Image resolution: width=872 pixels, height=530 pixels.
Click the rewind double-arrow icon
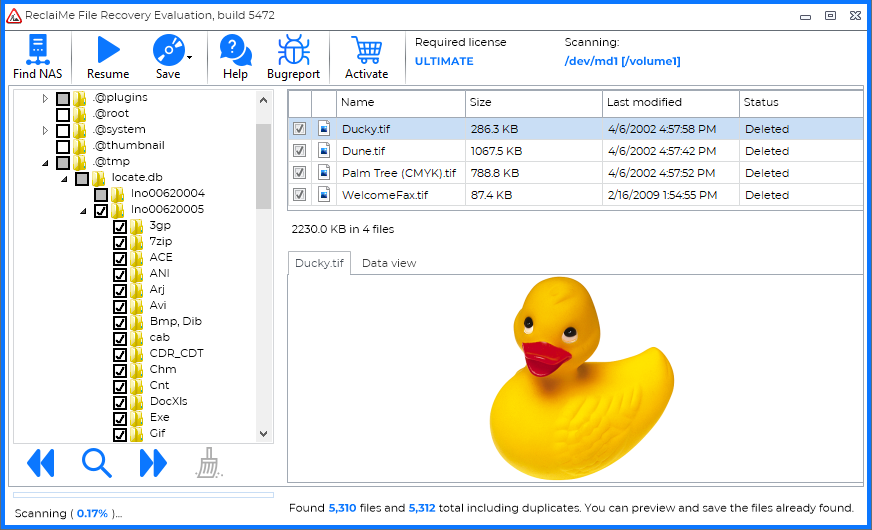click(x=41, y=462)
